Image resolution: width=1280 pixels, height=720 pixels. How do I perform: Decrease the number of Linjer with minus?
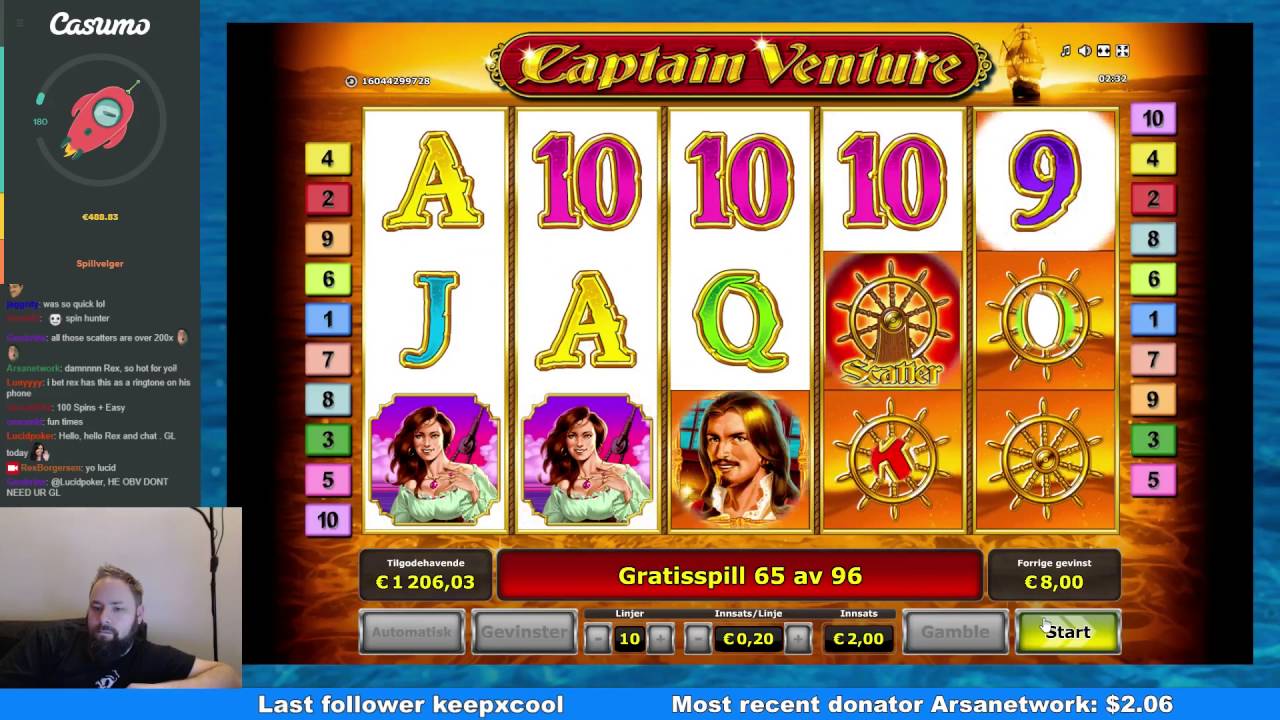597,638
